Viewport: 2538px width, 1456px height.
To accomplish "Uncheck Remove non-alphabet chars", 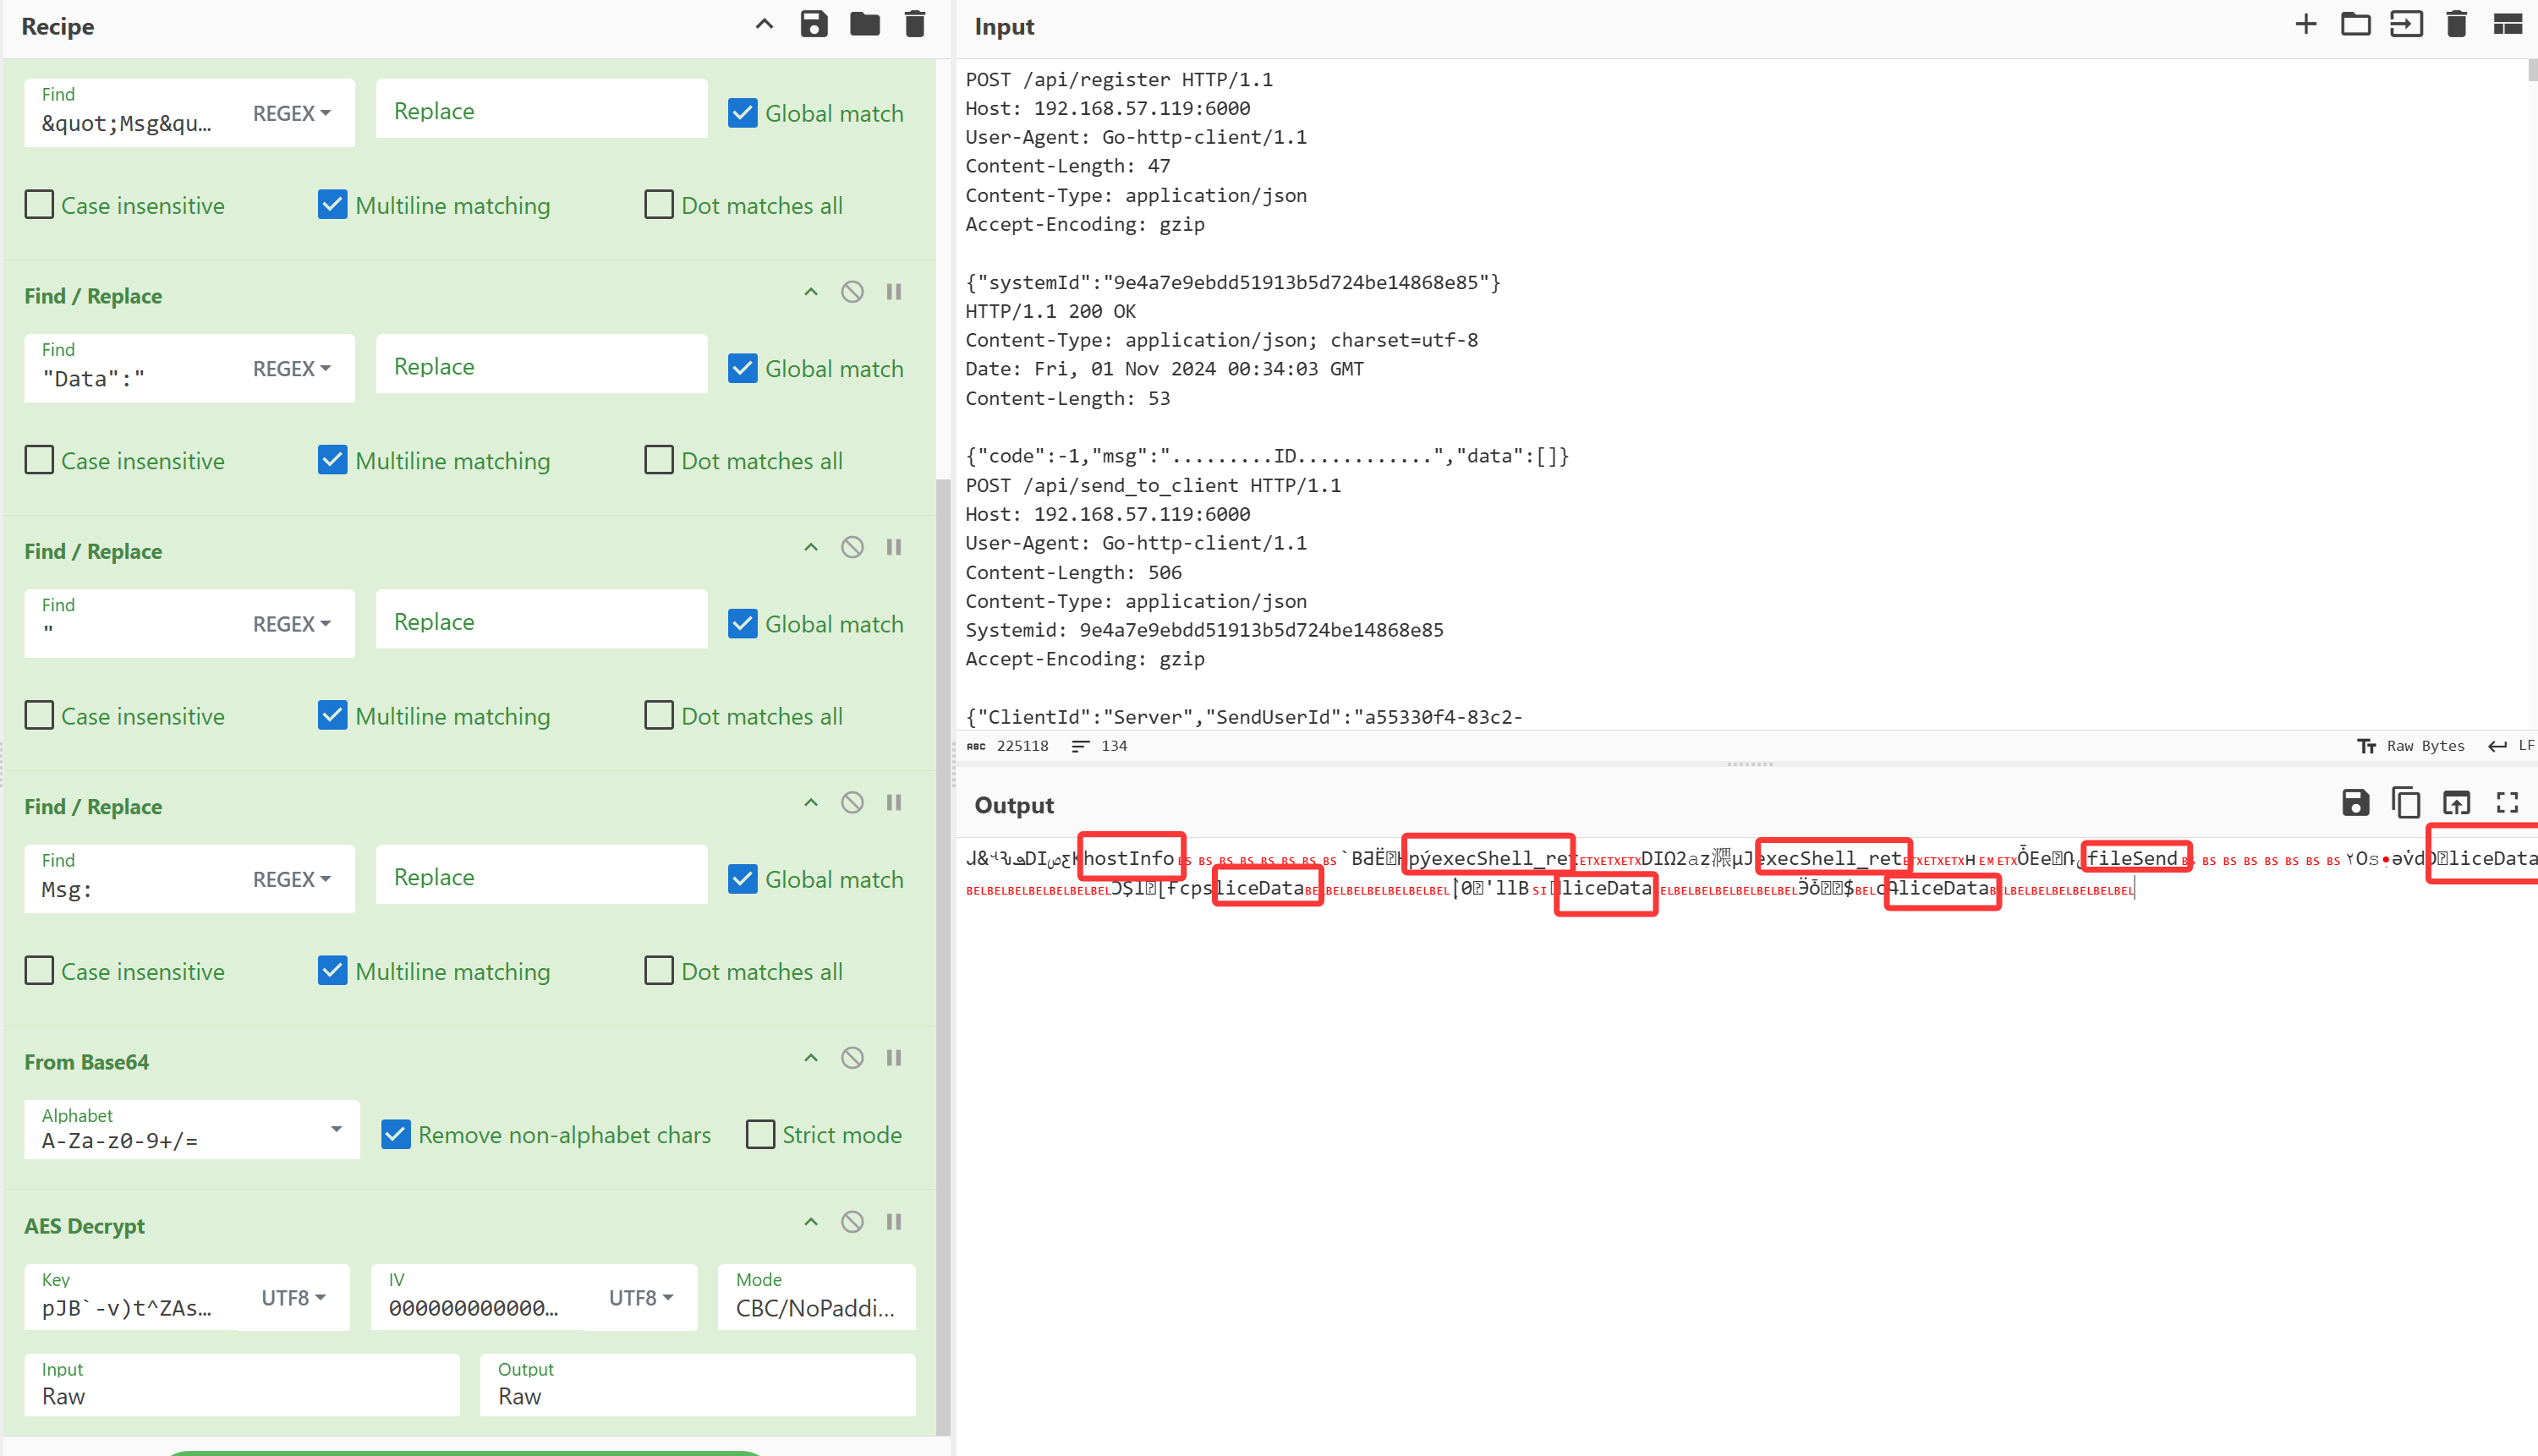I will click(396, 1135).
